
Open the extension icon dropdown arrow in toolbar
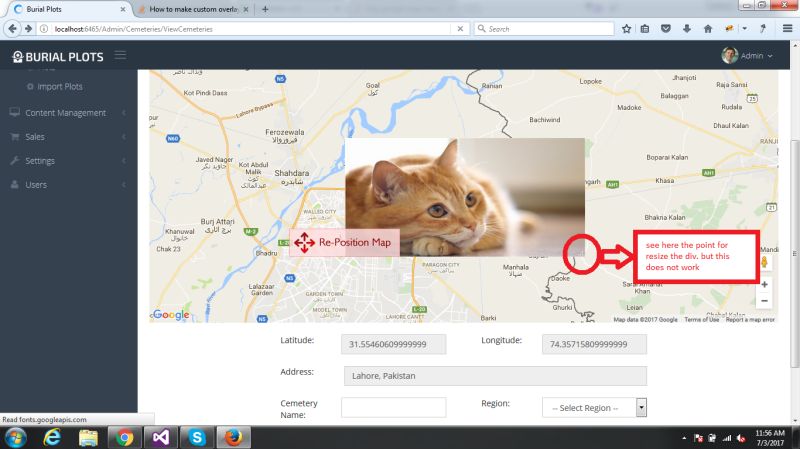click(744, 29)
